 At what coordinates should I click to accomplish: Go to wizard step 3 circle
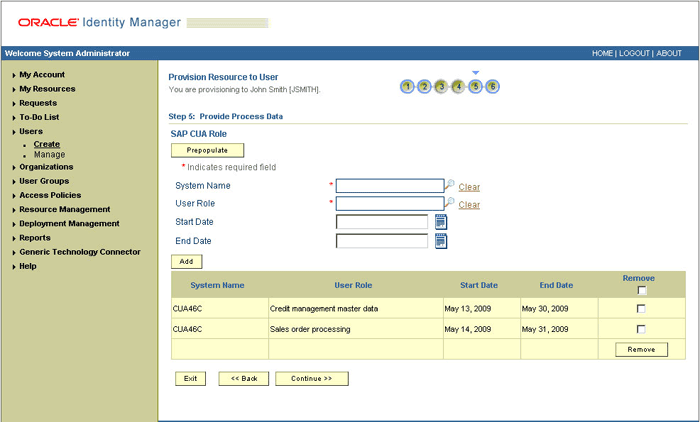tap(441, 86)
